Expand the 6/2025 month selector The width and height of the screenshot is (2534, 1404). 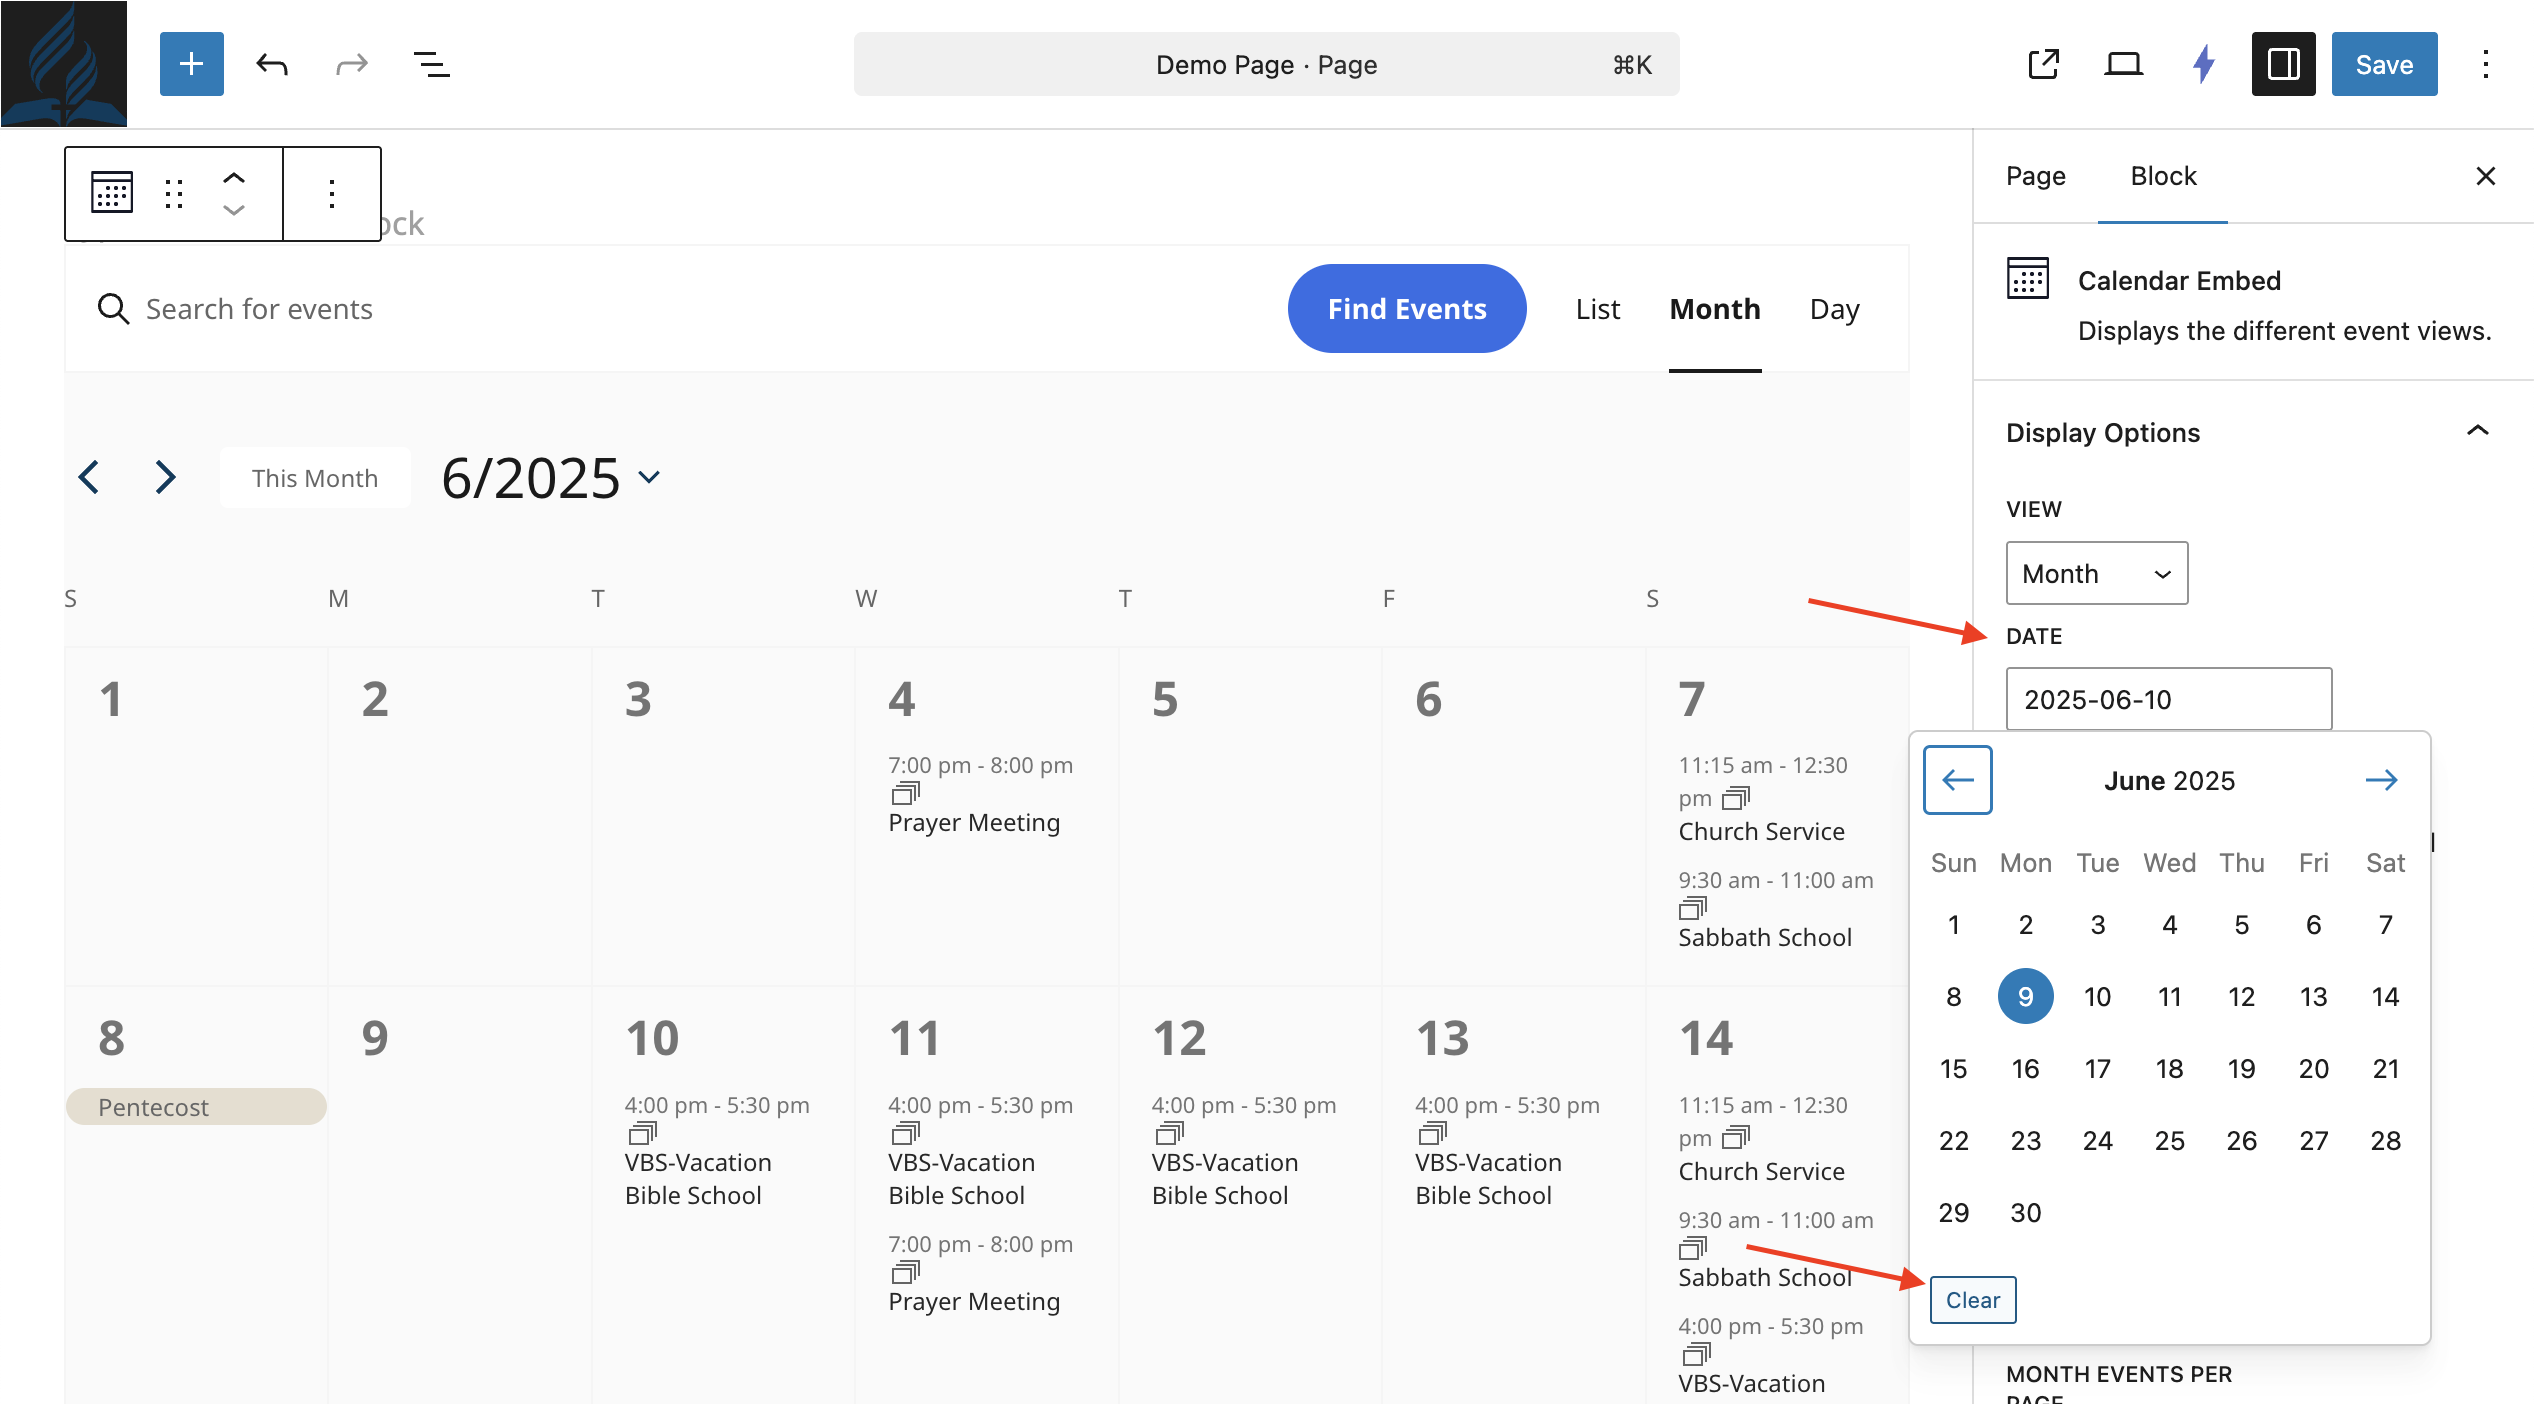[x=551, y=478]
